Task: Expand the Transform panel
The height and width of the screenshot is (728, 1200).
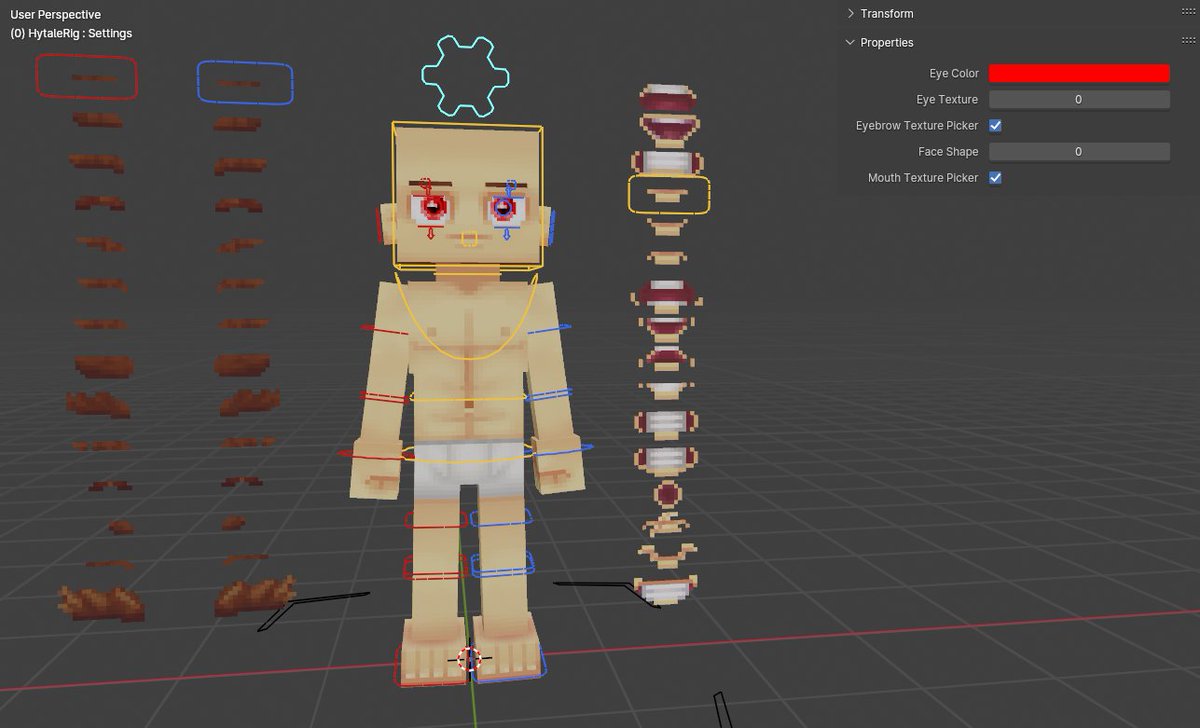Action: pyautogui.click(x=851, y=13)
